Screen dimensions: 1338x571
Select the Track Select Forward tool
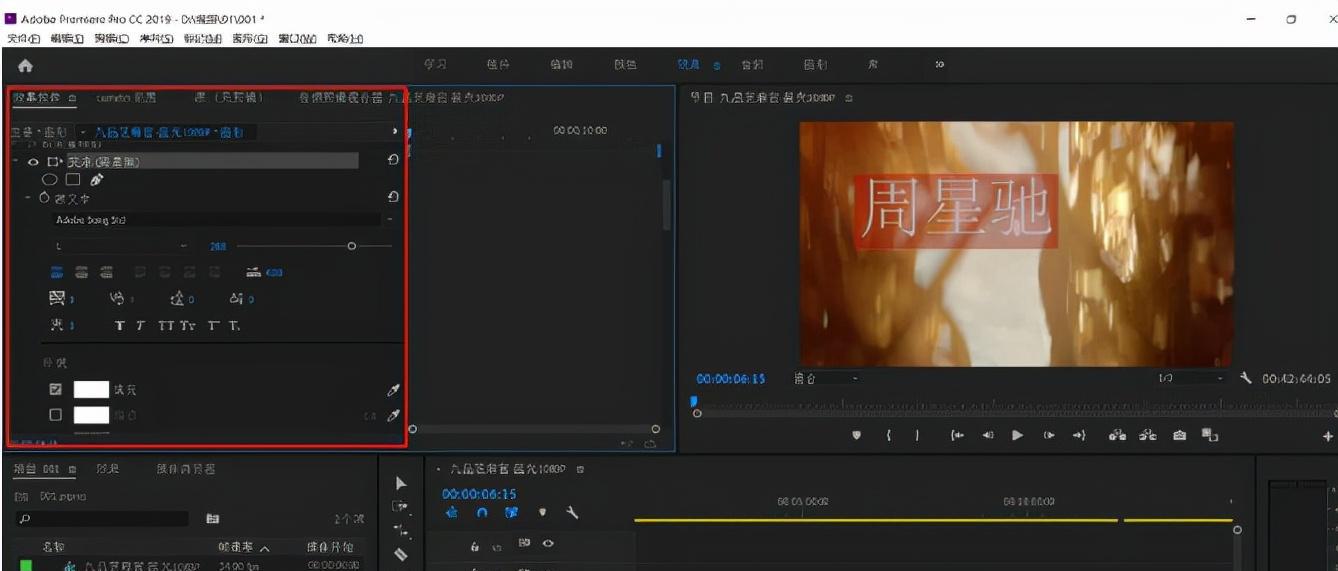point(401,506)
